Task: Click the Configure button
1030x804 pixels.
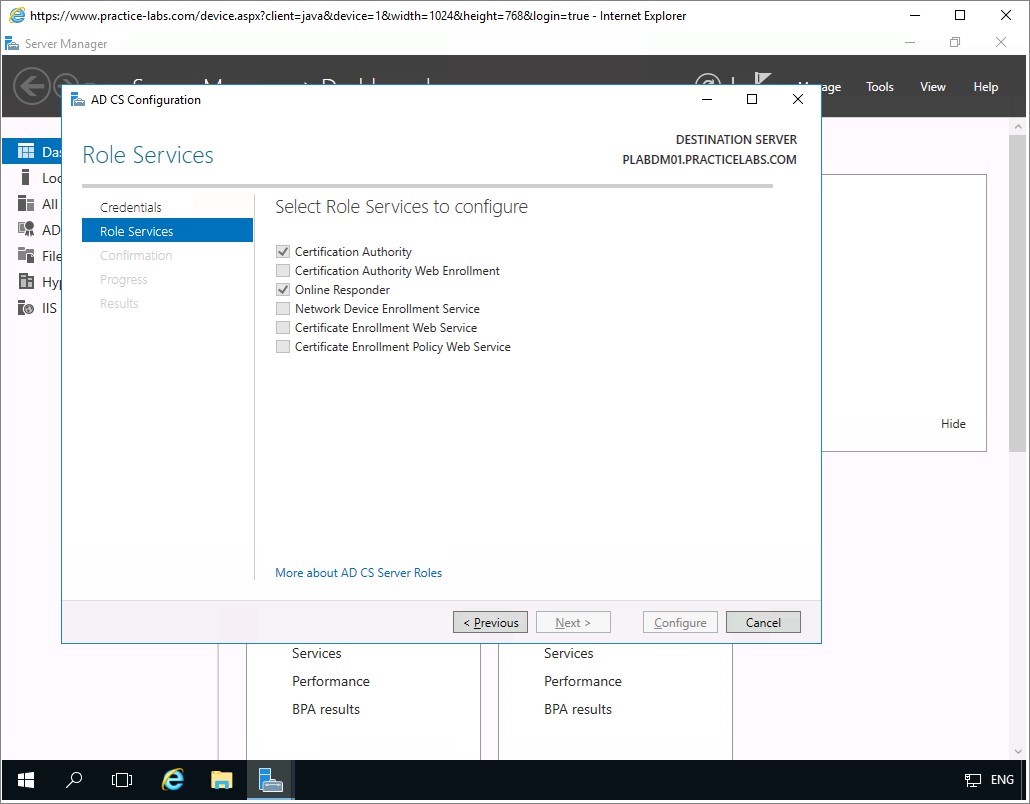Action: (681, 622)
